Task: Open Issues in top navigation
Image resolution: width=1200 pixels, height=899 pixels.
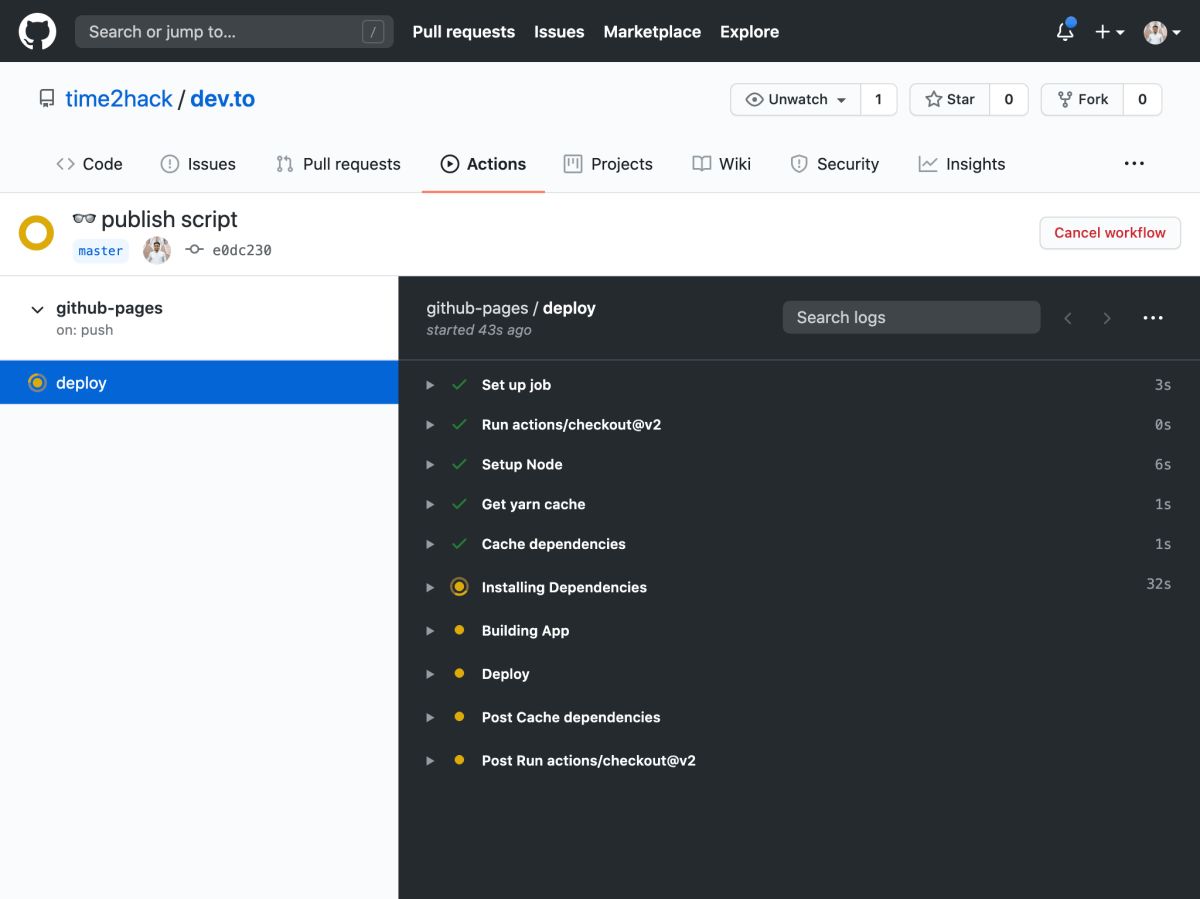Action: (559, 32)
